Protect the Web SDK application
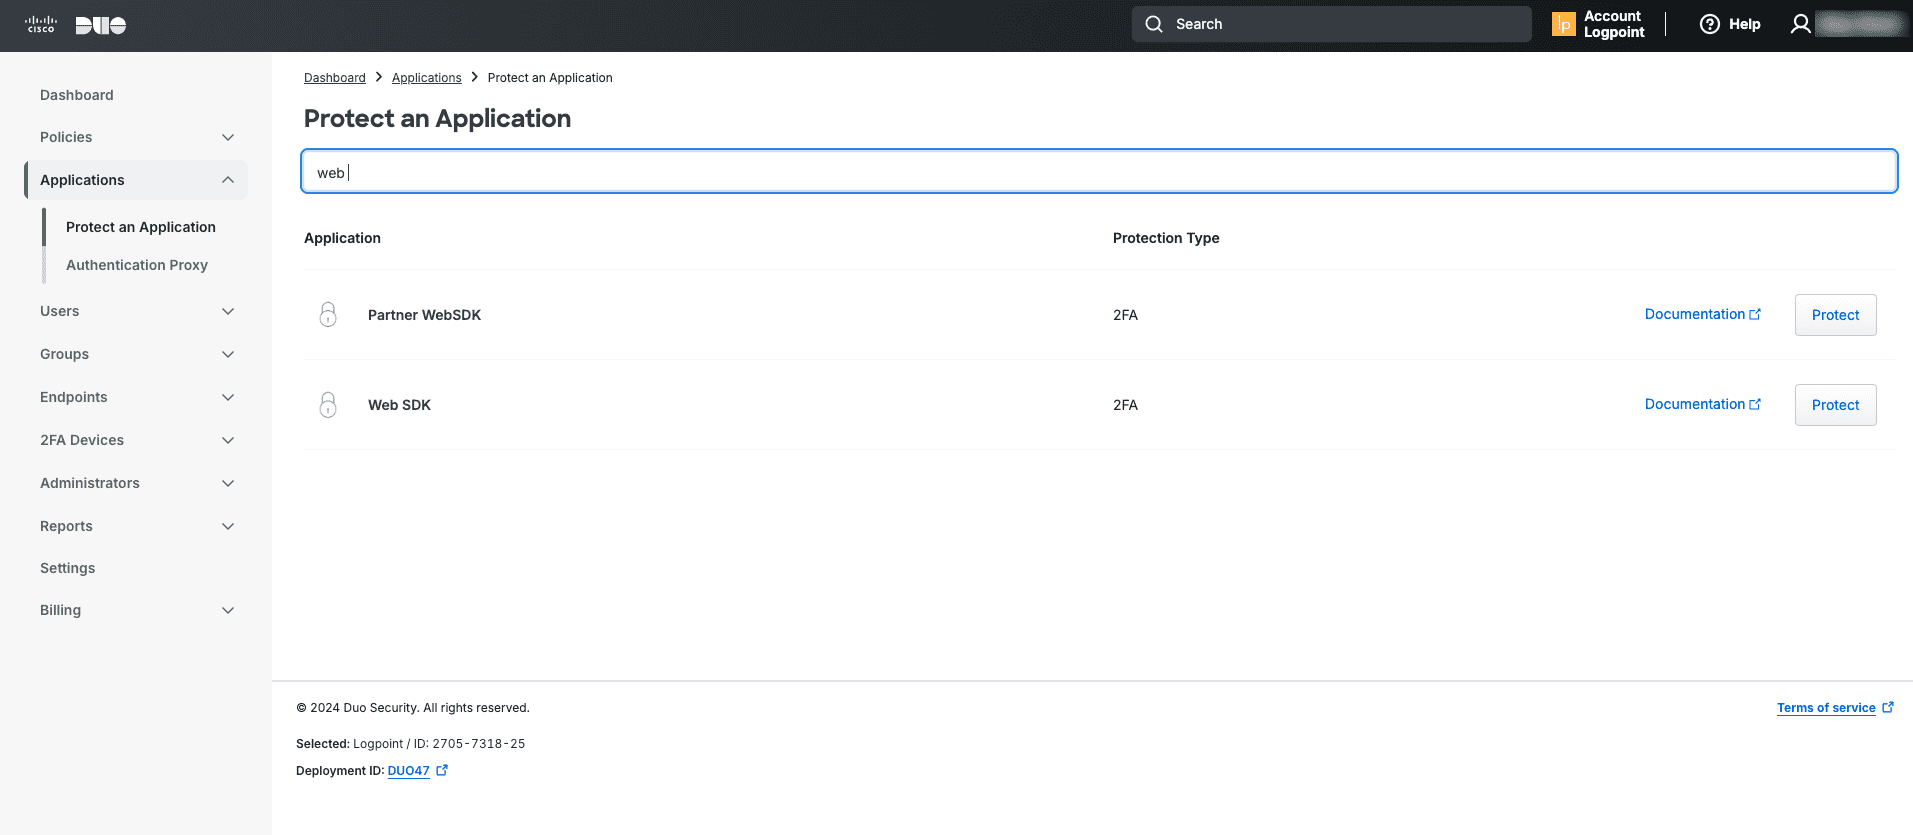1913x835 pixels. click(1835, 405)
